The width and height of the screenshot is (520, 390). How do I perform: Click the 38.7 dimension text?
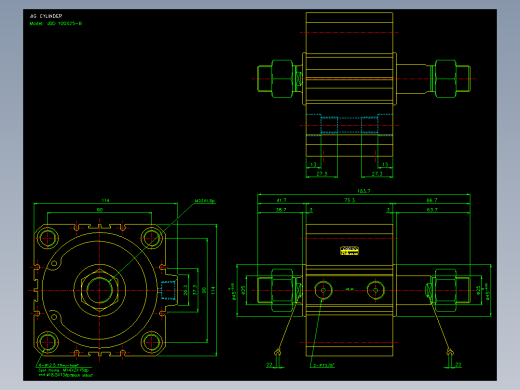pyautogui.click(x=281, y=210)
